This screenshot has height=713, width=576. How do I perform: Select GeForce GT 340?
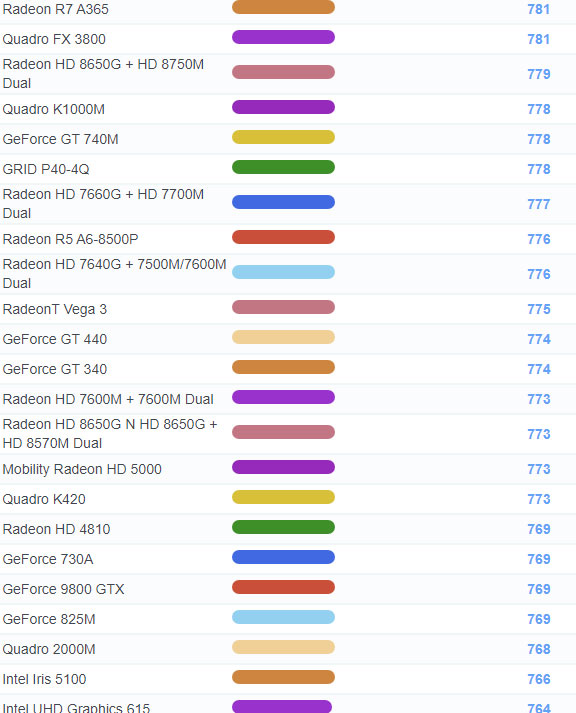point(55,369)
